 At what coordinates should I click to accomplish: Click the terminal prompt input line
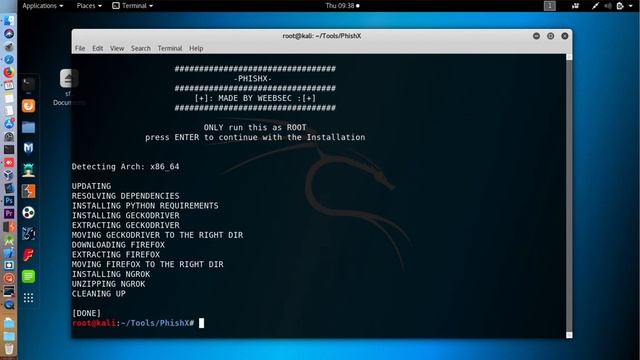coord(138,323)
